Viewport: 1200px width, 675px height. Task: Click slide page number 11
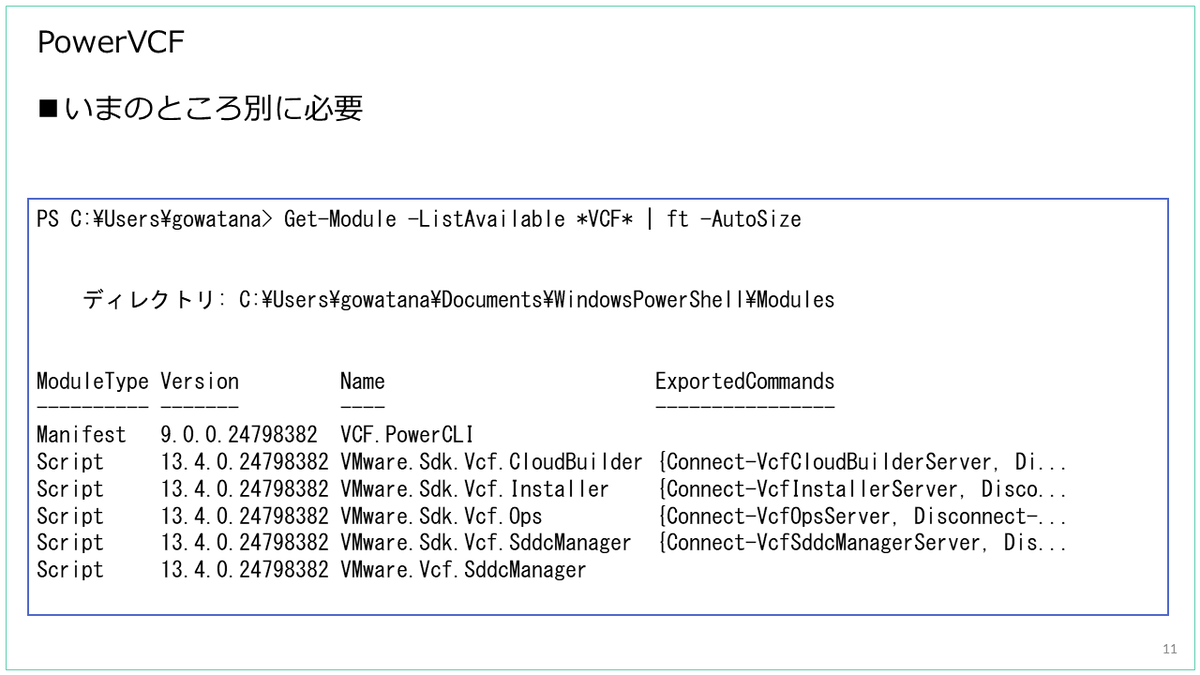tap(1169, 650)
